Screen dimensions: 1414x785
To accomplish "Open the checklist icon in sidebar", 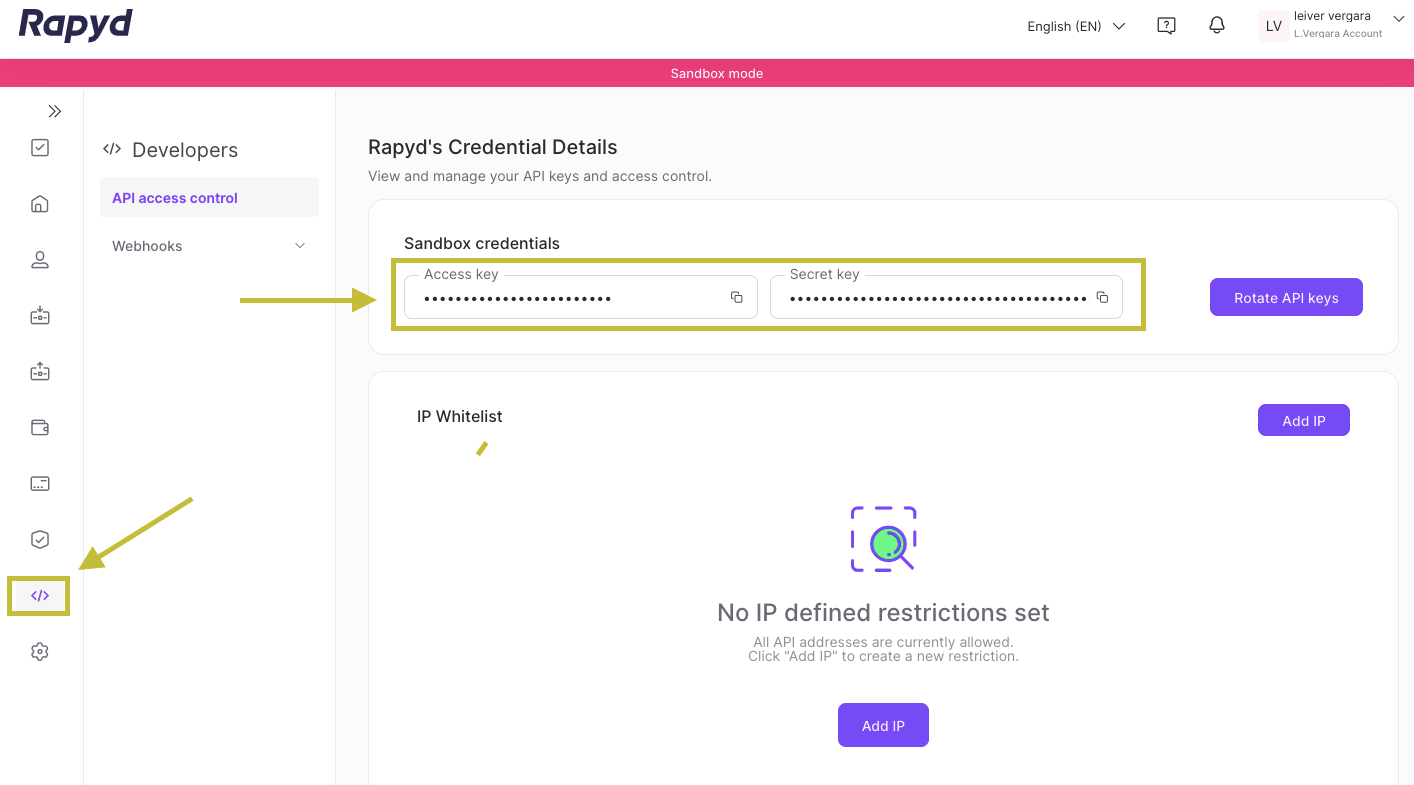I will point(40,148).
